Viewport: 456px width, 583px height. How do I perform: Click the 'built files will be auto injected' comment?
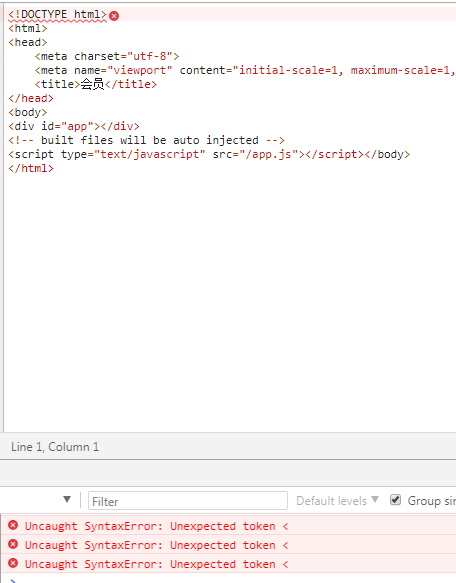[146, 140]
